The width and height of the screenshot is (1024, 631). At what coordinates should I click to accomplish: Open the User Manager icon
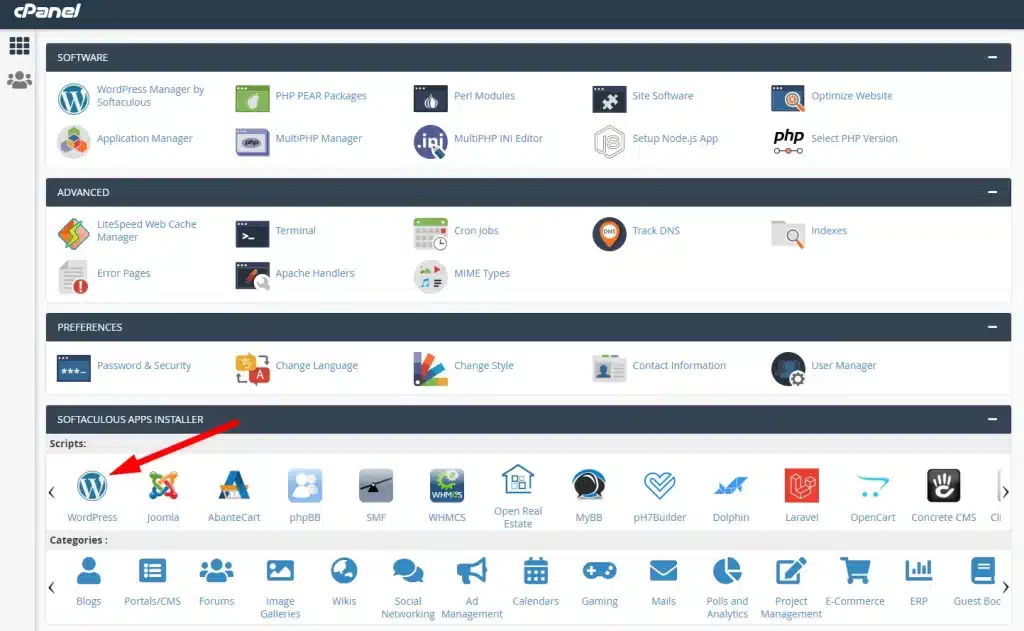pos(788,368)
